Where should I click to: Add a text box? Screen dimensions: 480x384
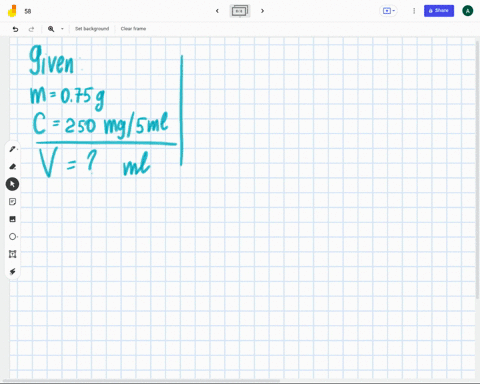tap(13, 254)
